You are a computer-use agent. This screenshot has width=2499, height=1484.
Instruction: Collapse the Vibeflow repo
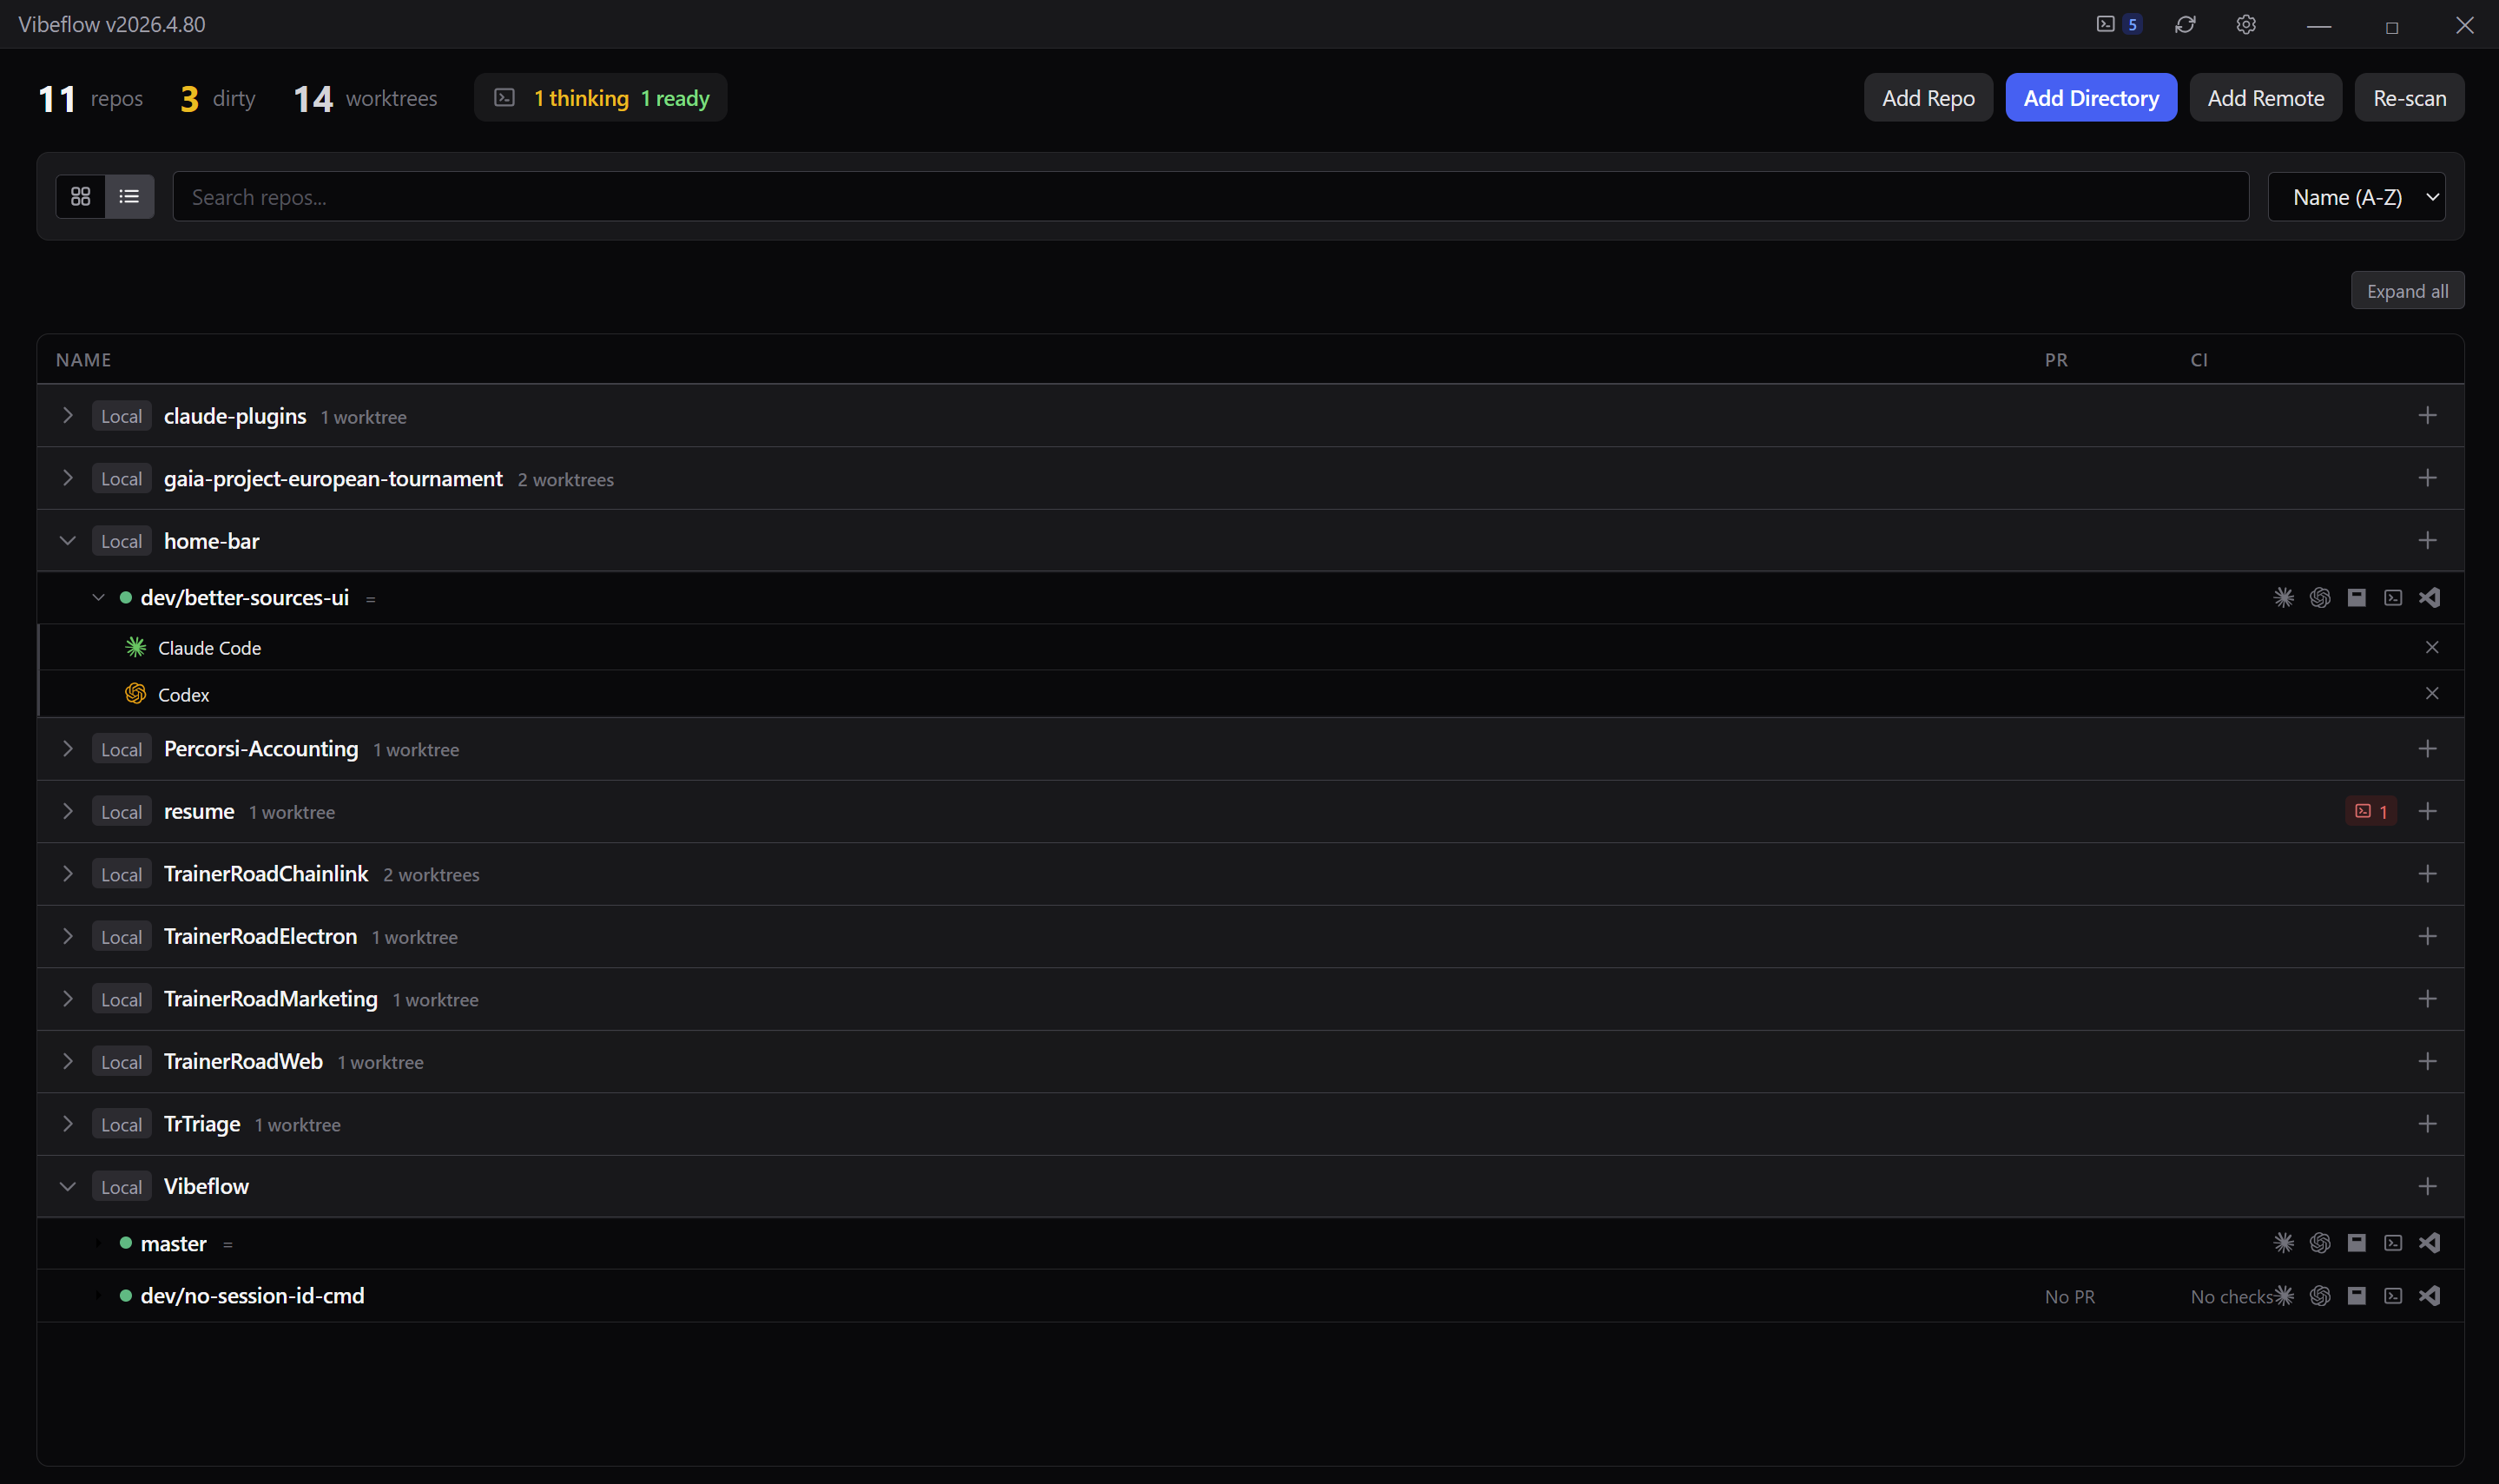click(x=68, y=1187)
